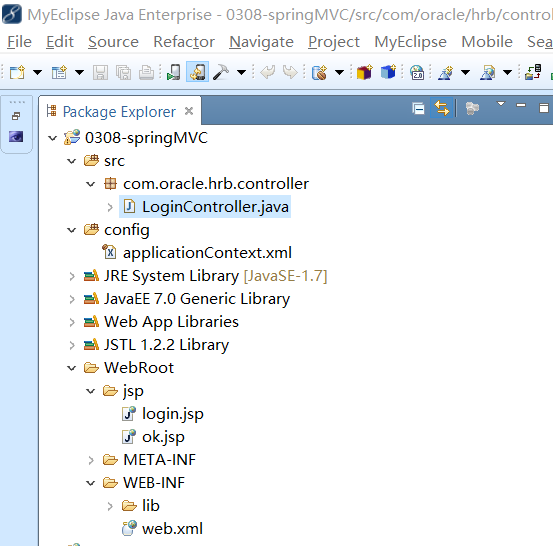Maximize the Package Explorer view

point(544,108)
